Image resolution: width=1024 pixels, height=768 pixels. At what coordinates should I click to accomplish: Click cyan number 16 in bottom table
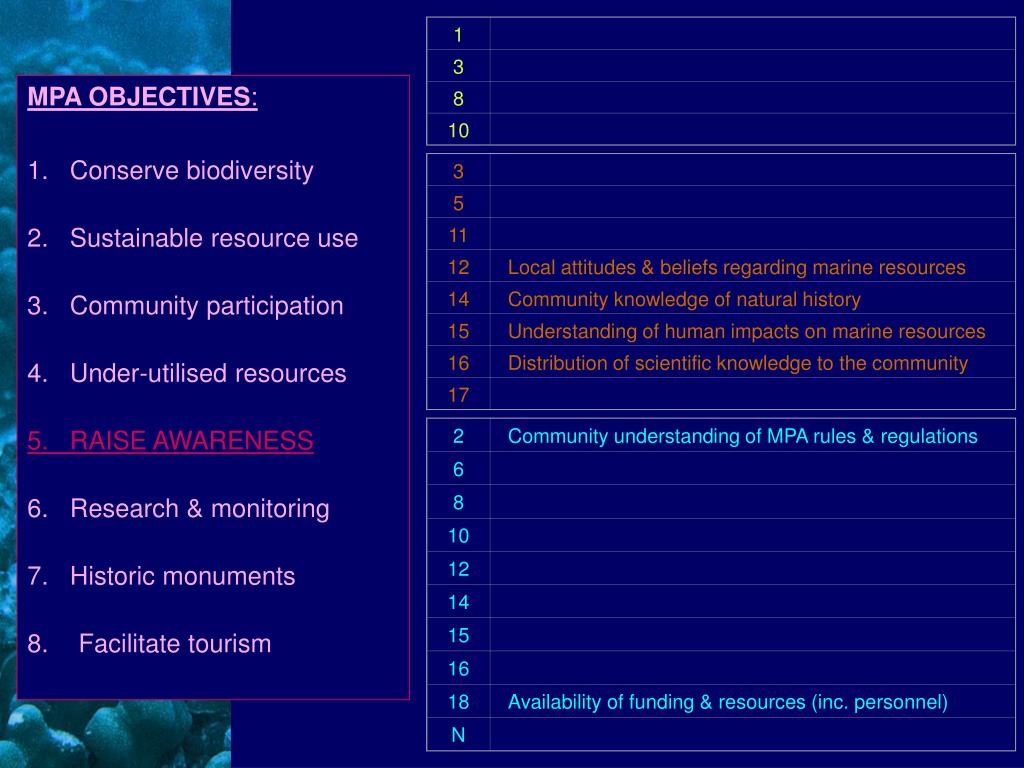tap(458, 669)
